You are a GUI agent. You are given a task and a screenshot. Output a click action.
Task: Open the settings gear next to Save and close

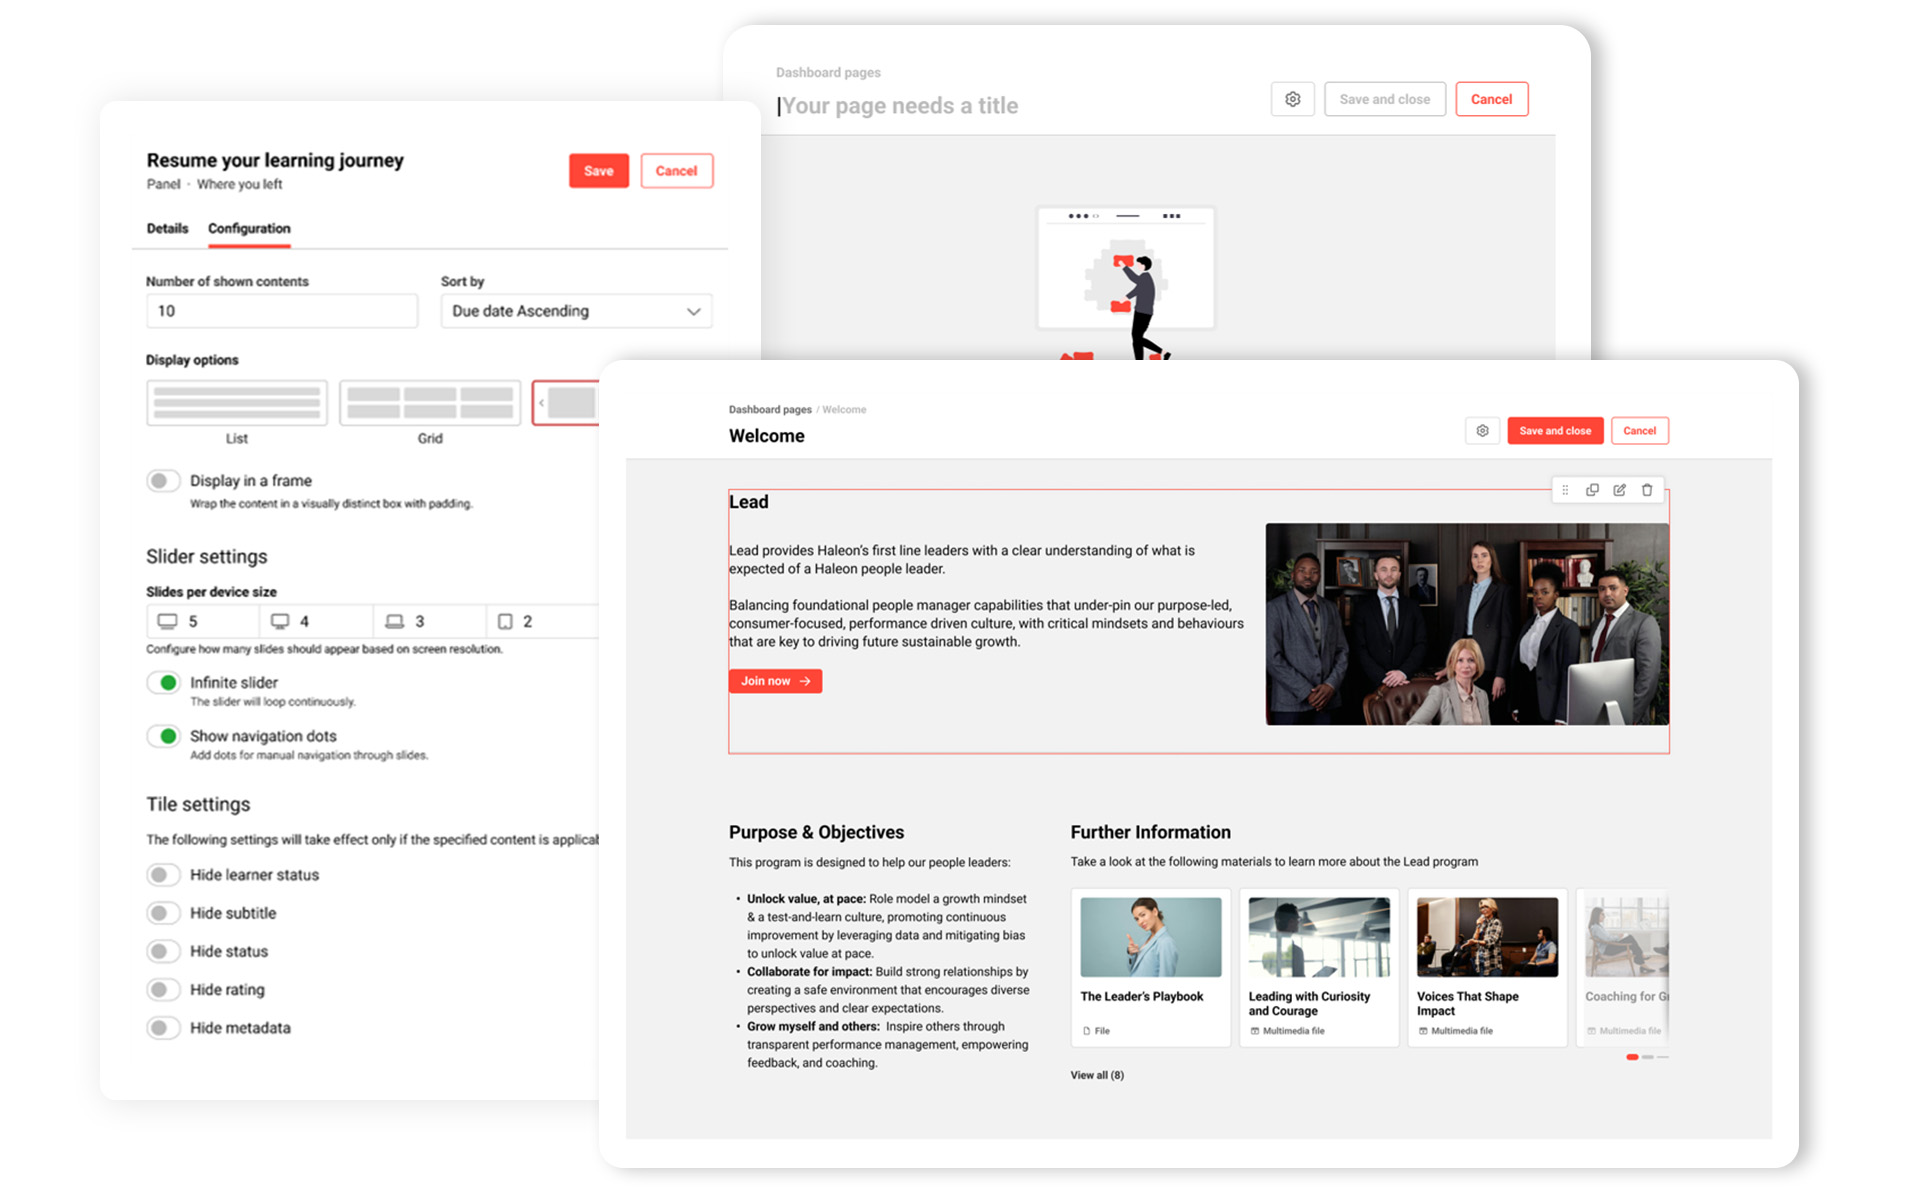(x=1292, y=99)
